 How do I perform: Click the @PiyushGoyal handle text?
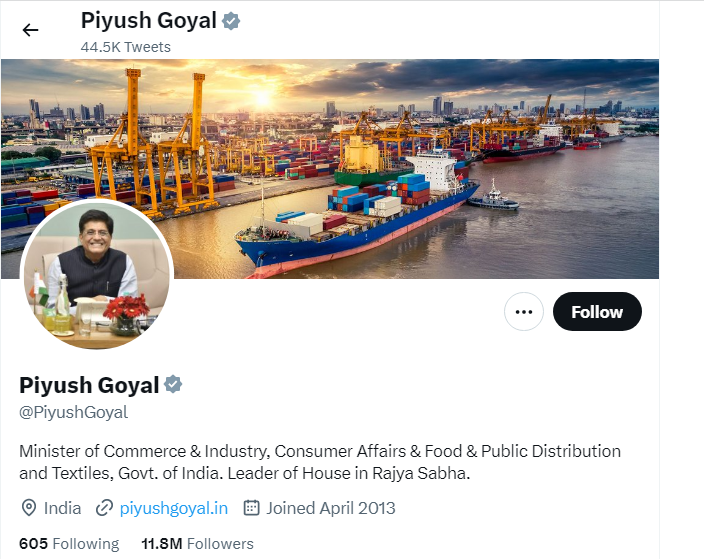(74, 412)
